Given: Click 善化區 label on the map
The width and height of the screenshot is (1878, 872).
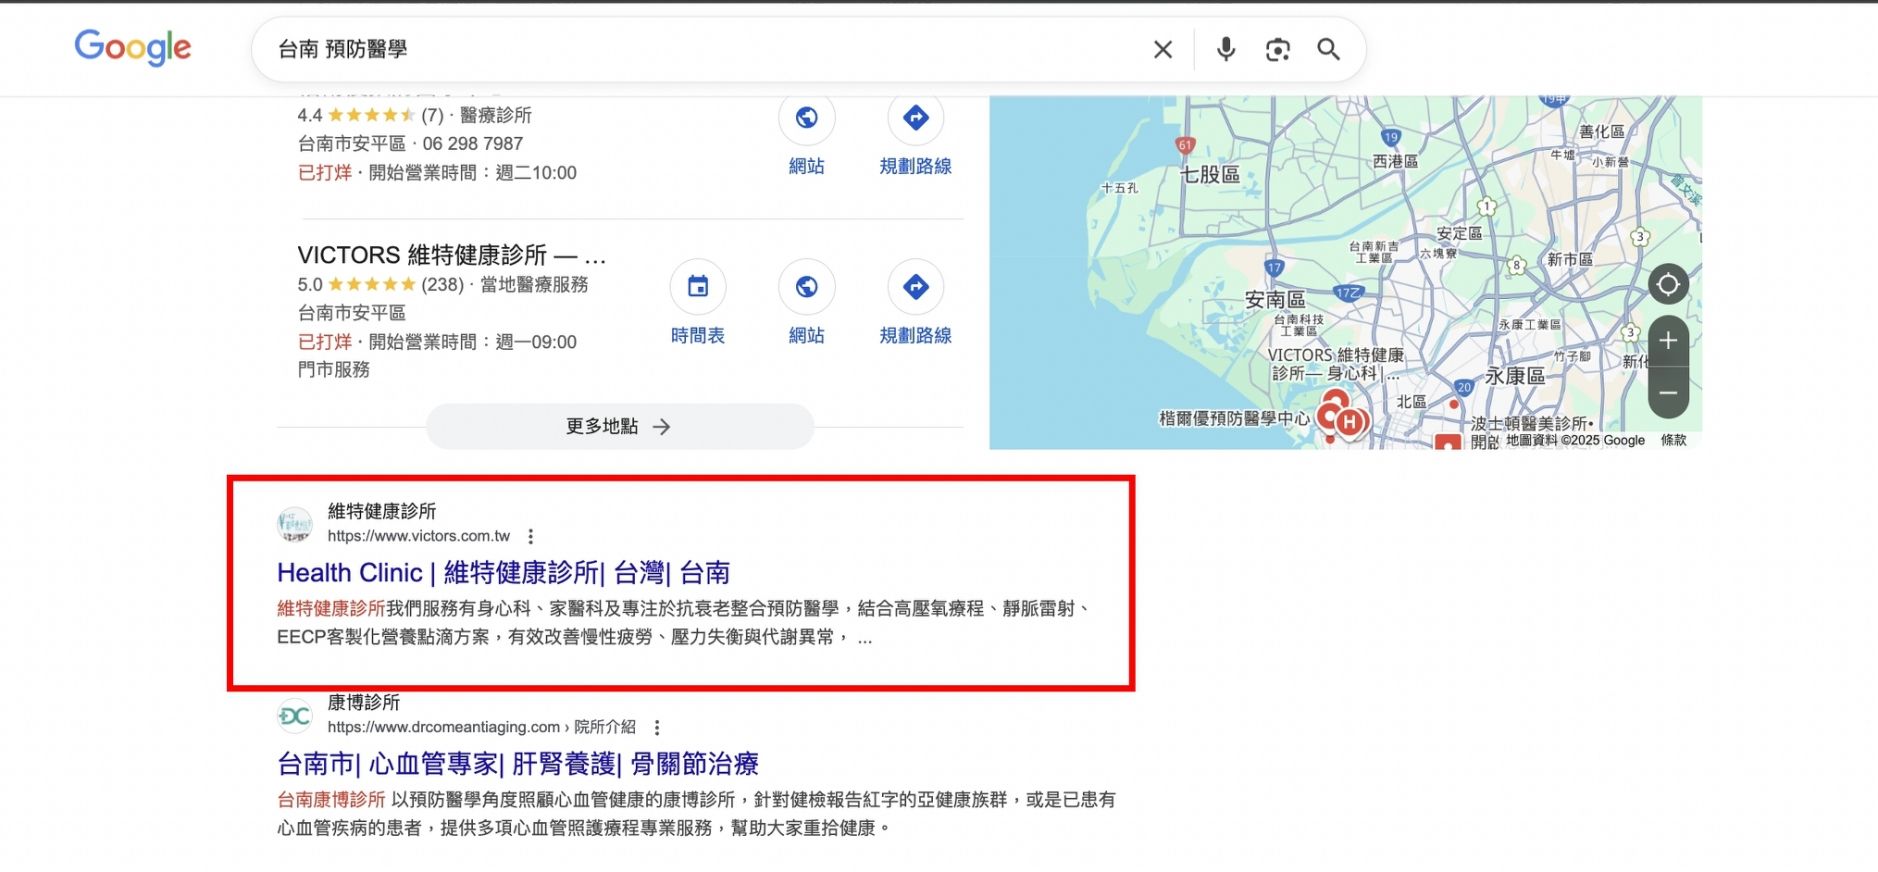Looking at the screenshot, I should 1602,132.
